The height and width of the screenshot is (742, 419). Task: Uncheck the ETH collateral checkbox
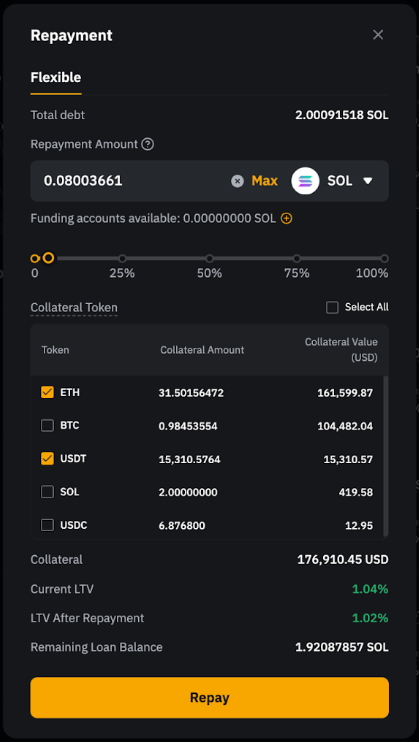tap(47, 392)
